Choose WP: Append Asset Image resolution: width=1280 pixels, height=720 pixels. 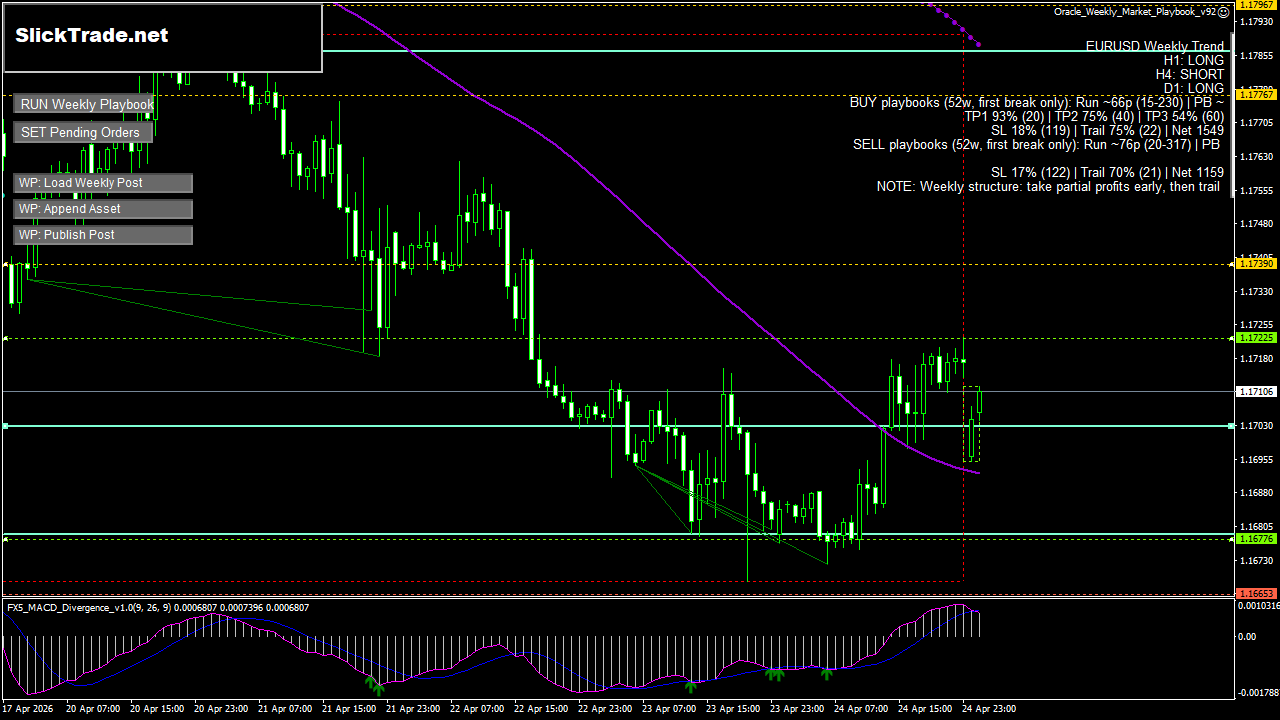click(103, 209)
